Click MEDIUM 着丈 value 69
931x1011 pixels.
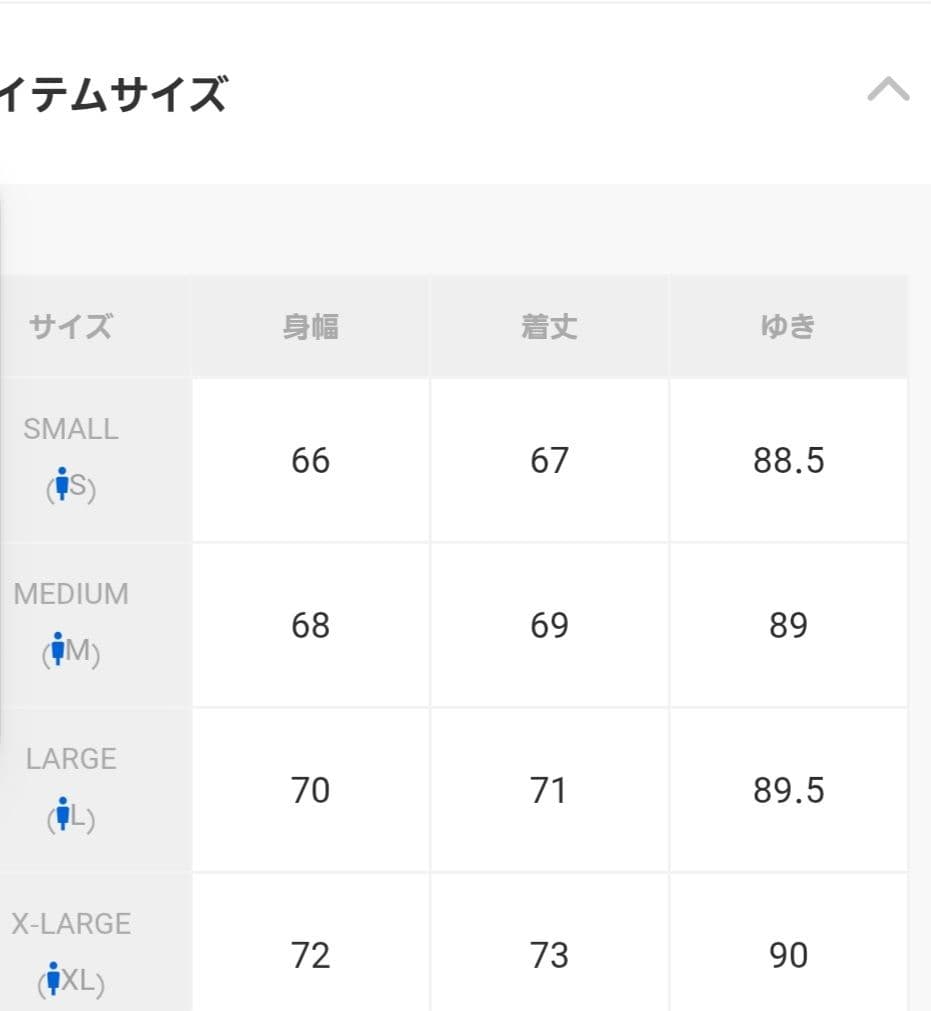pyautogui.click(x=549, y=626)
